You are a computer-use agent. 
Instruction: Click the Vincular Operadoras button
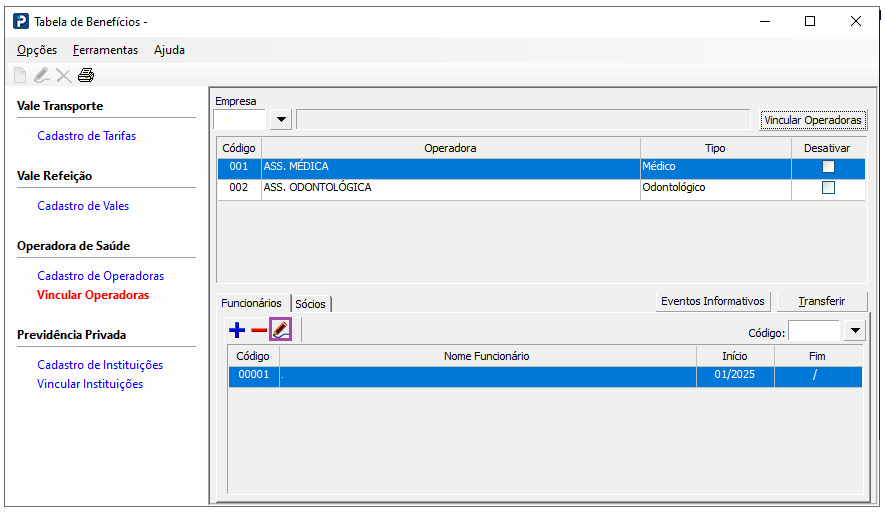coord(813,120)
